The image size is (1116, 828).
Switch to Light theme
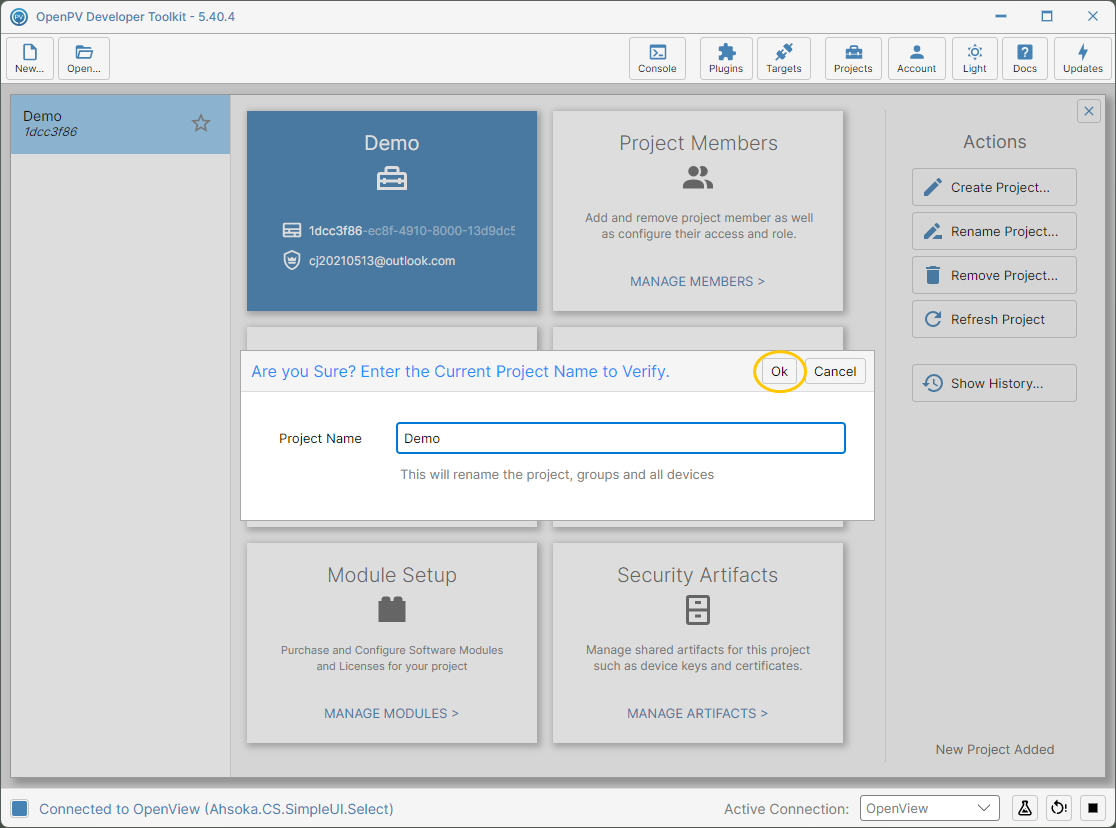pyautogui.click(x=974, y=58)
